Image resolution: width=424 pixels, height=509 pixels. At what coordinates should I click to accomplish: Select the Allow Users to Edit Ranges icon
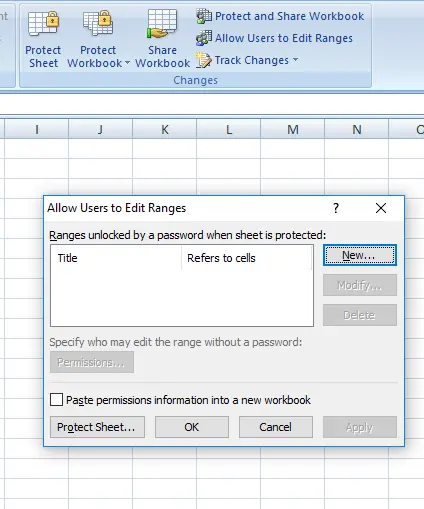[204, 38]
